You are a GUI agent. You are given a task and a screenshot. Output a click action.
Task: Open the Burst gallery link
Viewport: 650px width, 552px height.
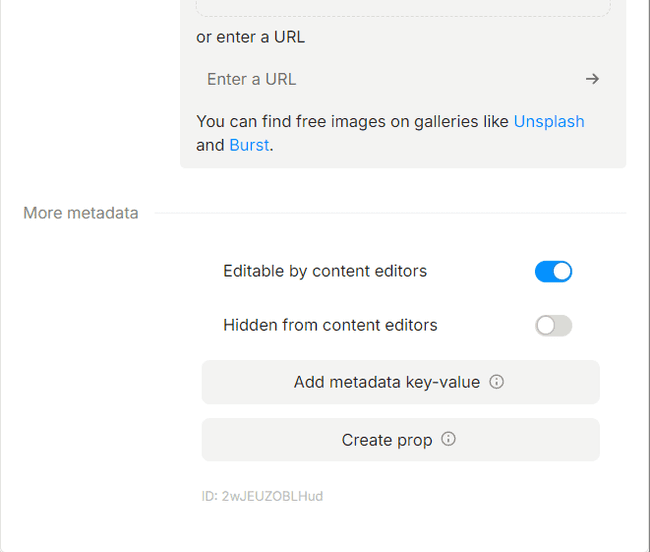(249, 145)
